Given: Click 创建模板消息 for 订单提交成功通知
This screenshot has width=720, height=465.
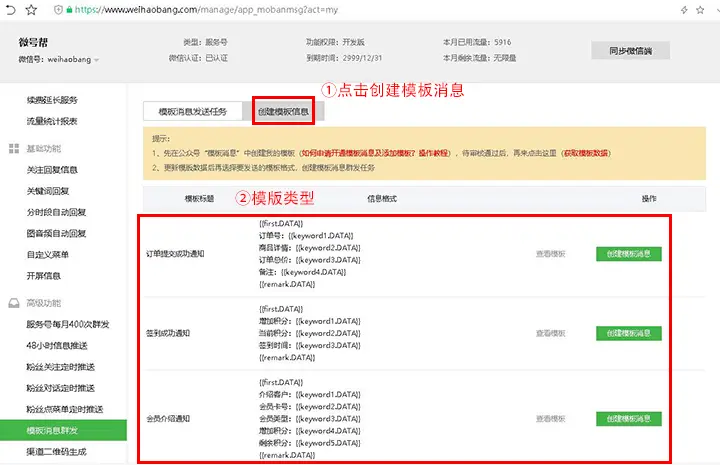Looking at the screenshot, I should (x=629, y=254).
